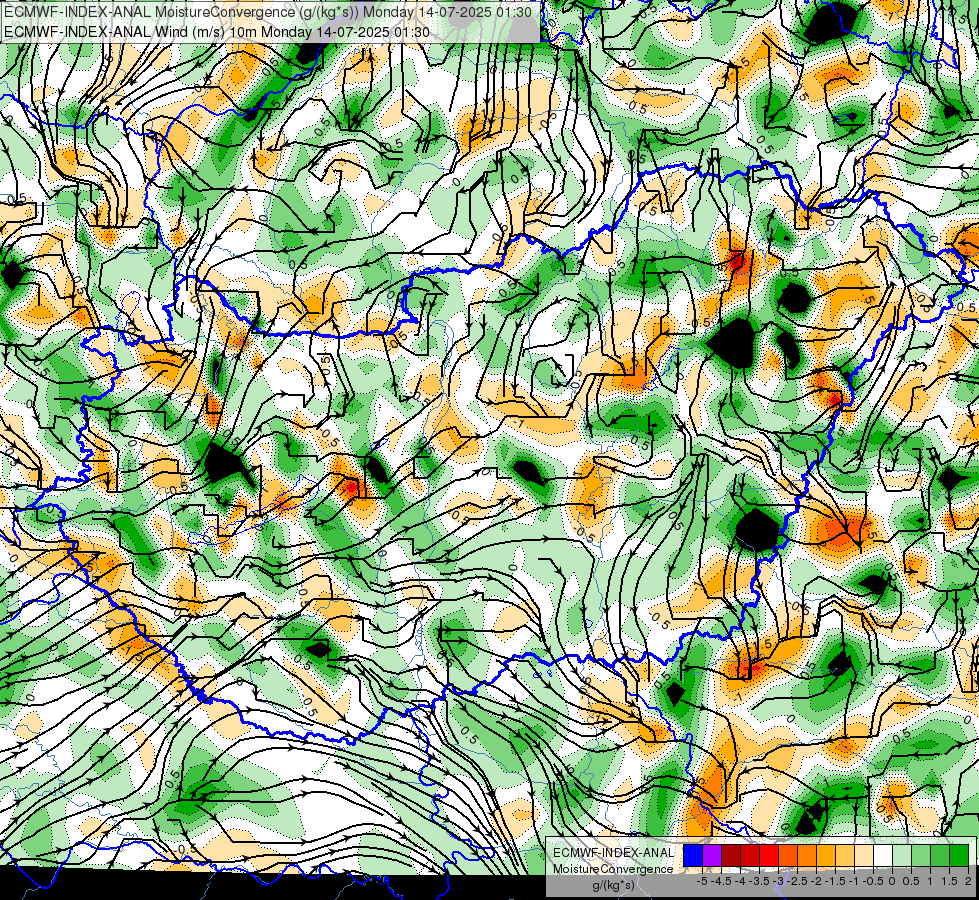The image size is (979, 900).
Task: Click the legend value '-5'
Action: (702, 881)
